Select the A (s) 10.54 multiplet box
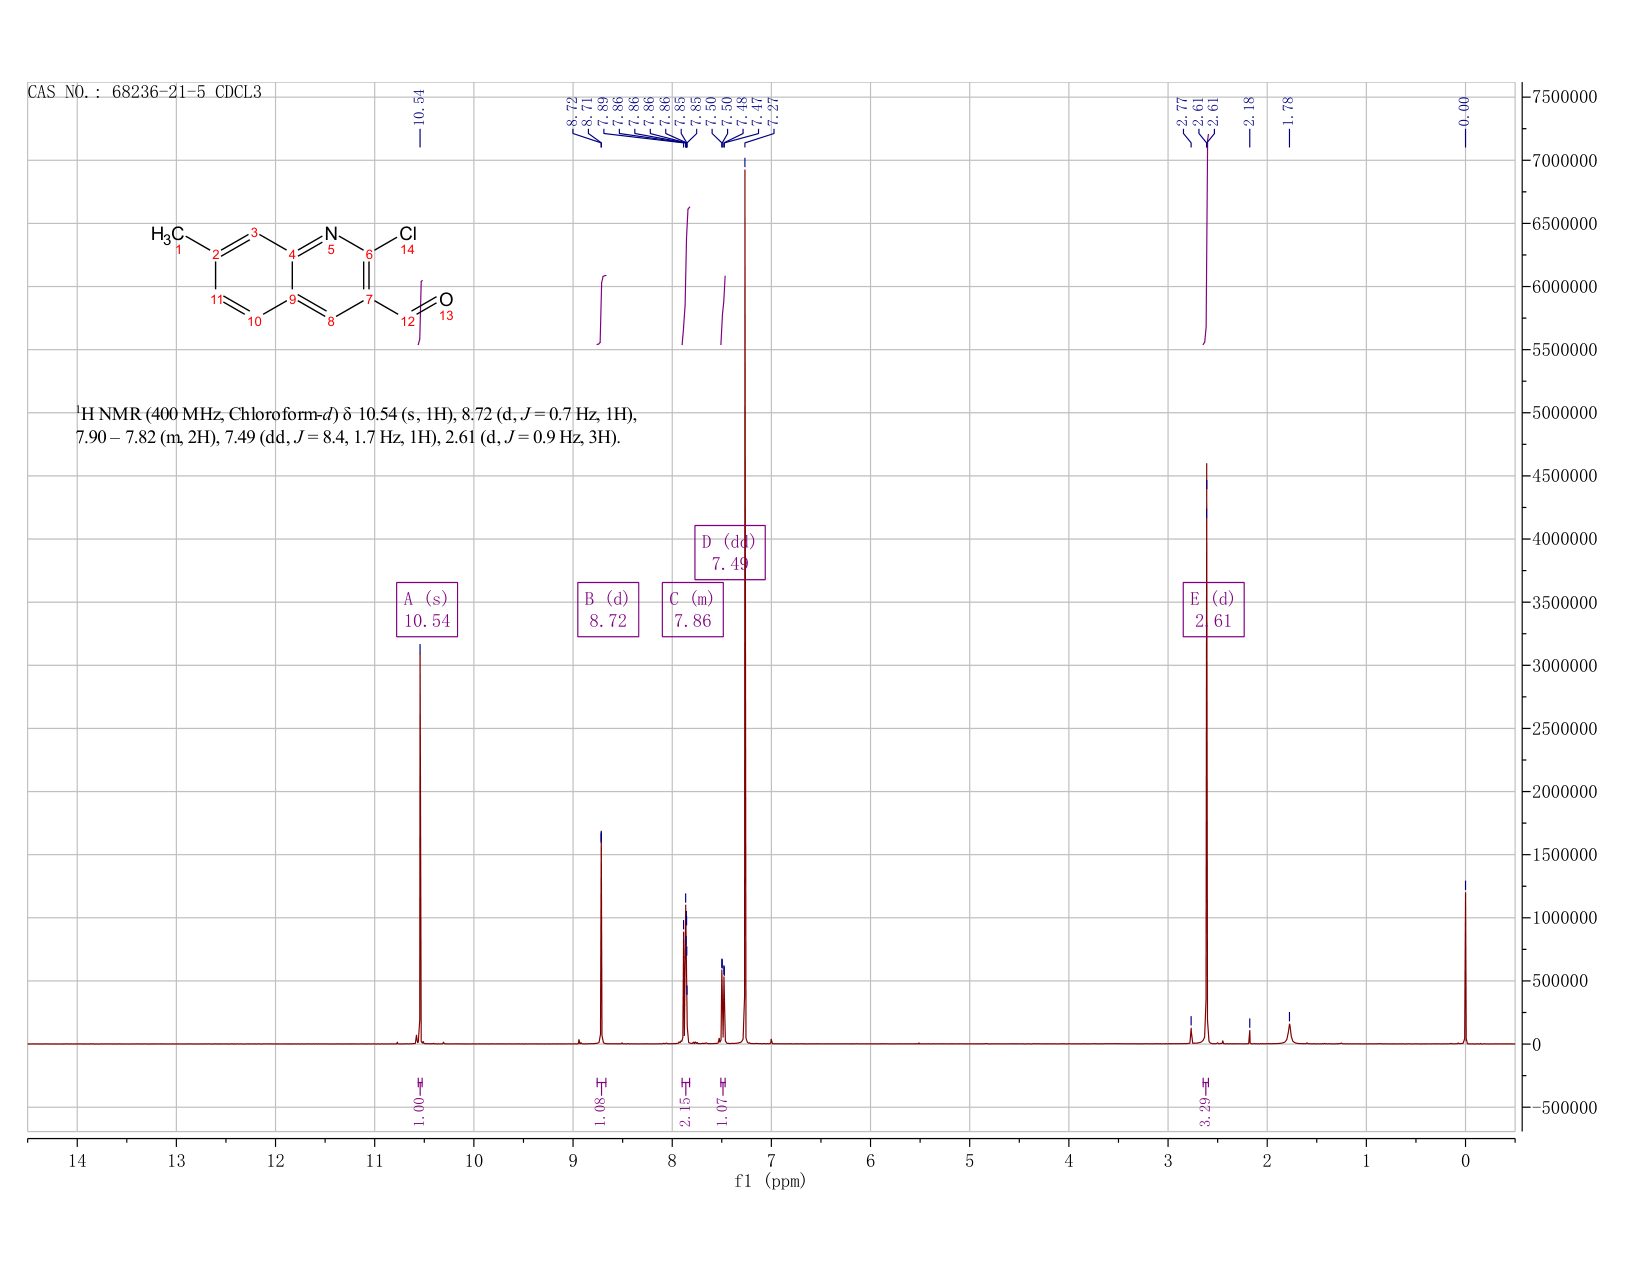The width and height of the screenshot is (1650, 1275). pos(427,609)
